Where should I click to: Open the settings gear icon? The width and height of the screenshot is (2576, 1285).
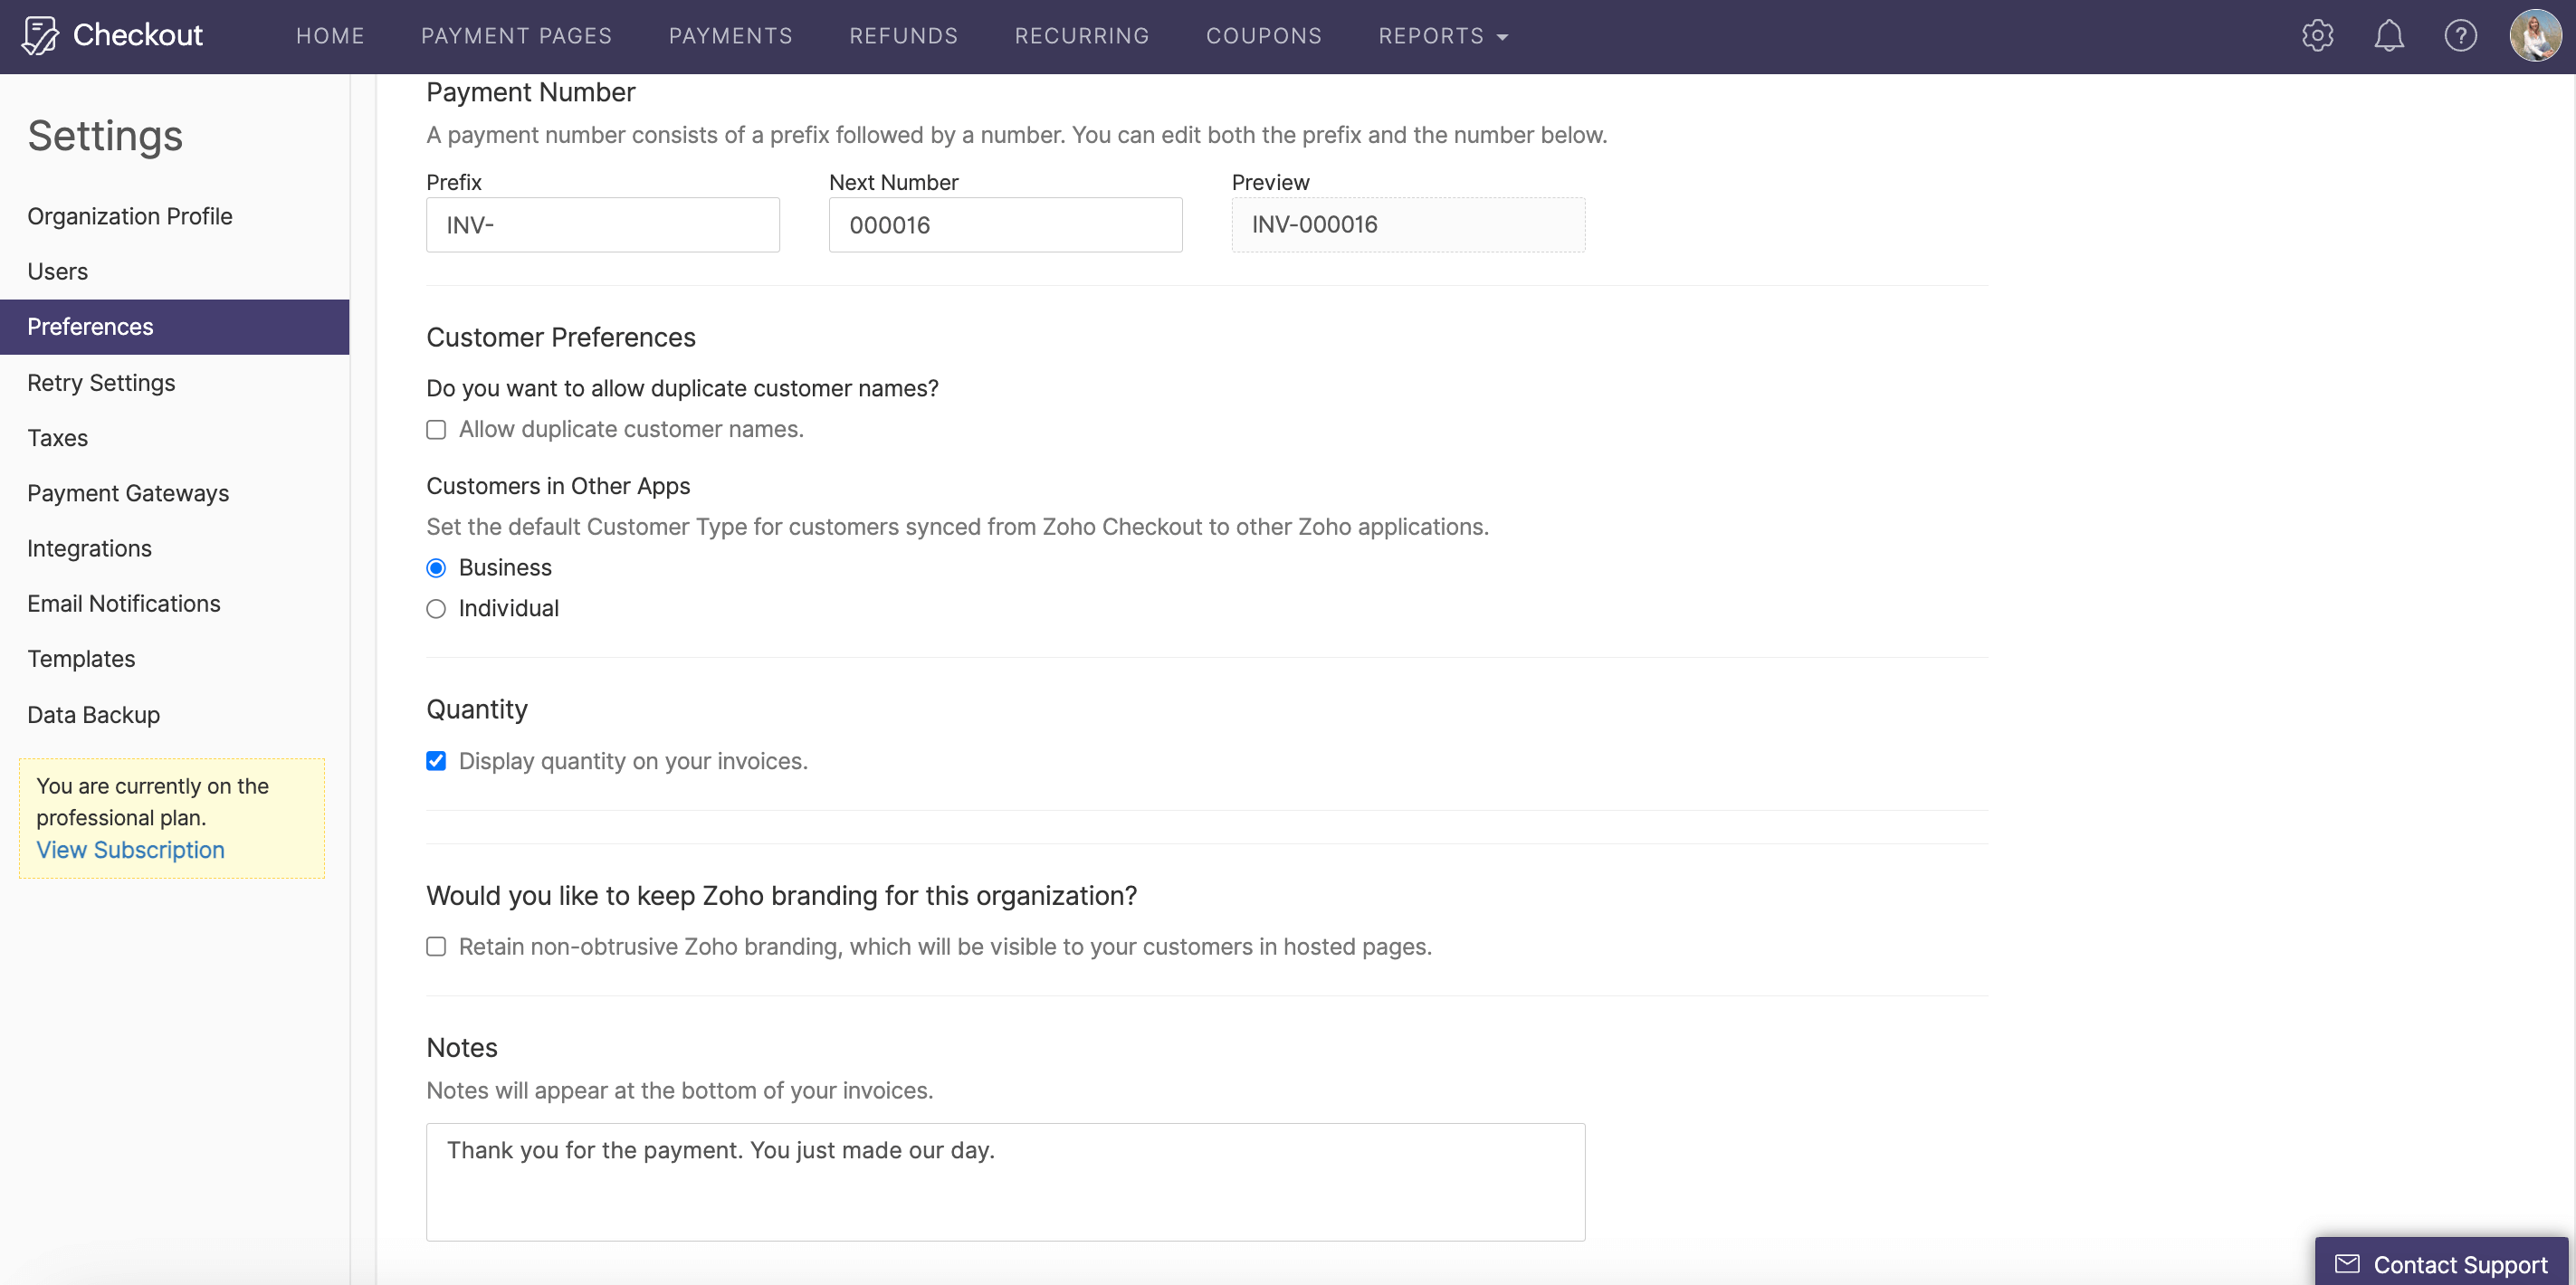tap(2318, 35)
